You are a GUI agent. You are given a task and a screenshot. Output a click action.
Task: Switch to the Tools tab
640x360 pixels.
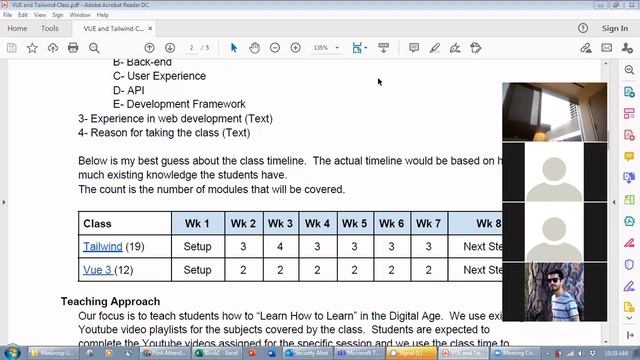pos(49,28)
